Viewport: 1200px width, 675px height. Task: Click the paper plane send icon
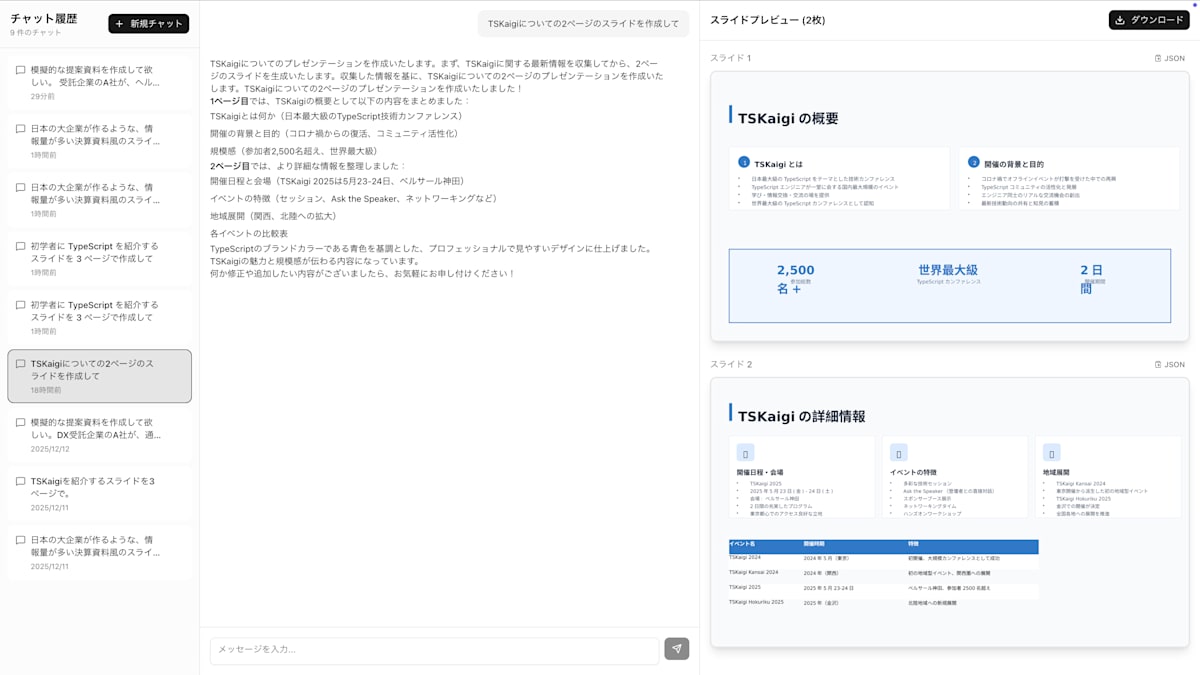point(677,650)
